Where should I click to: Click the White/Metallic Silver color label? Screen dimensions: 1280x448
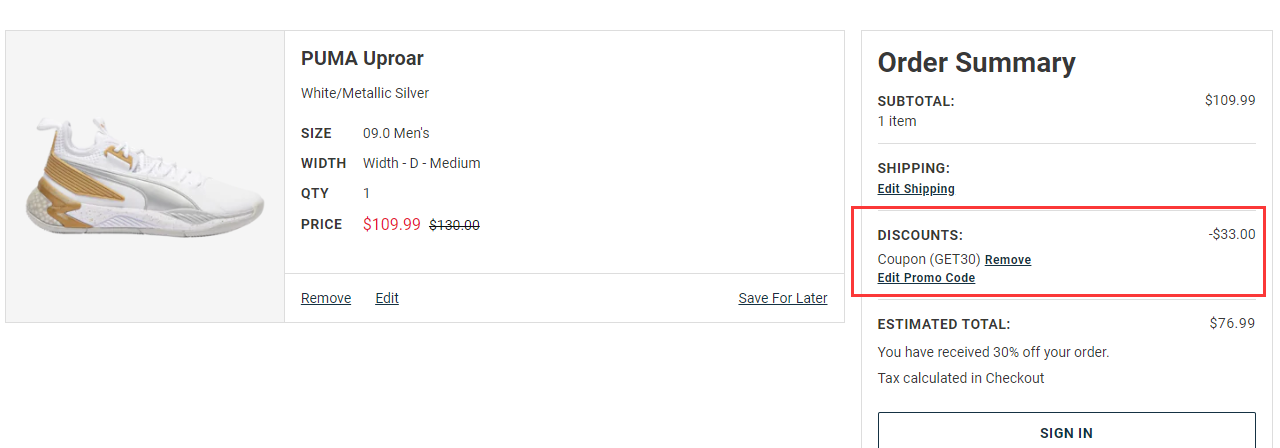tap(365, 93)
